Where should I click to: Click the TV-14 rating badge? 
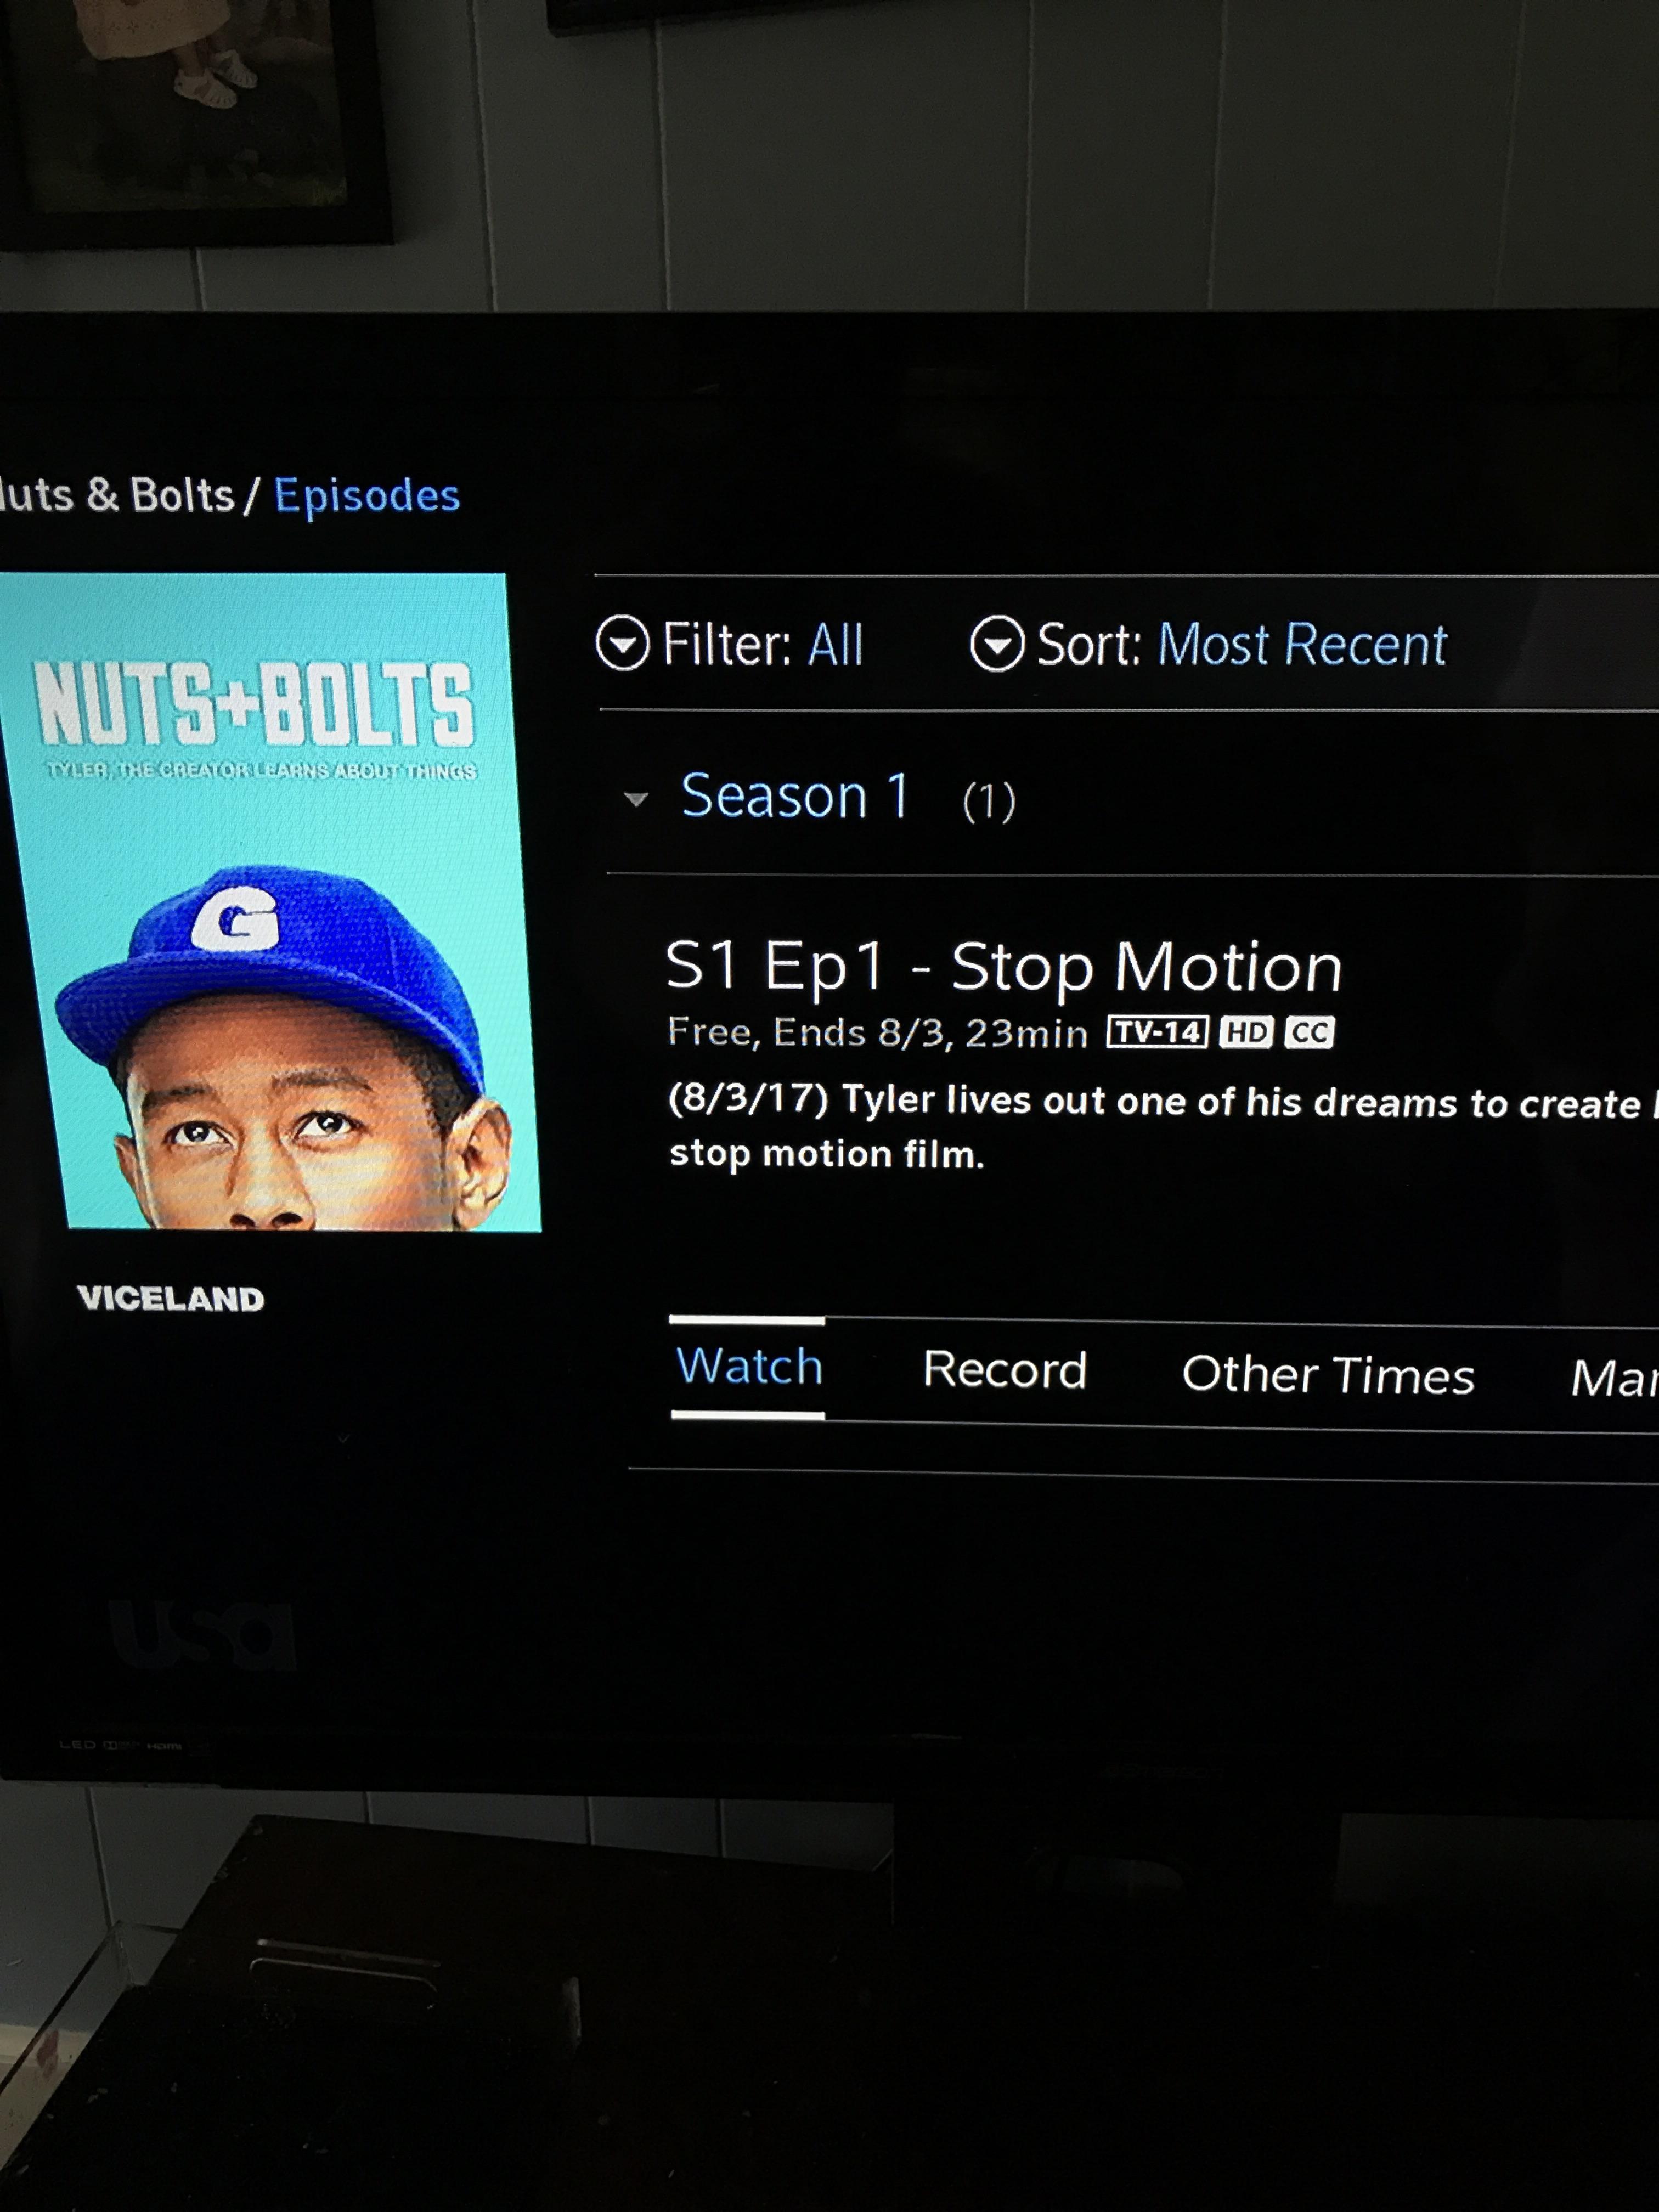click(x=1157, y=1032)
